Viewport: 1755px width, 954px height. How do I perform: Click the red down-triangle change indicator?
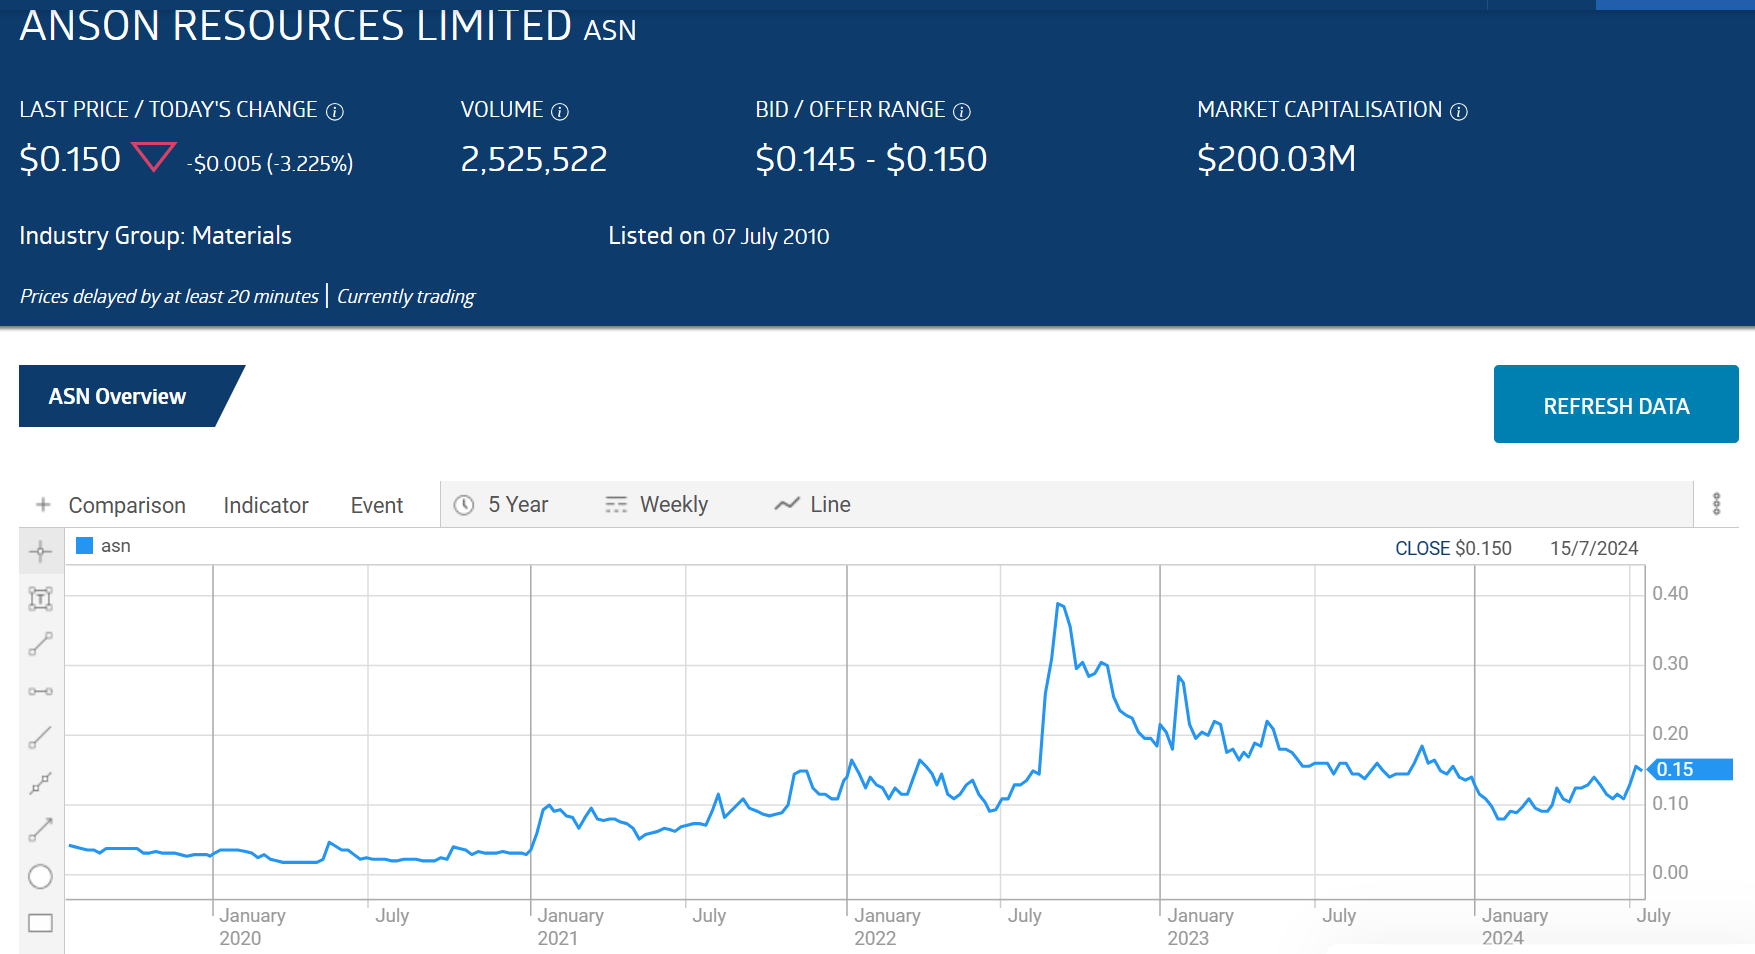(154, 157)
